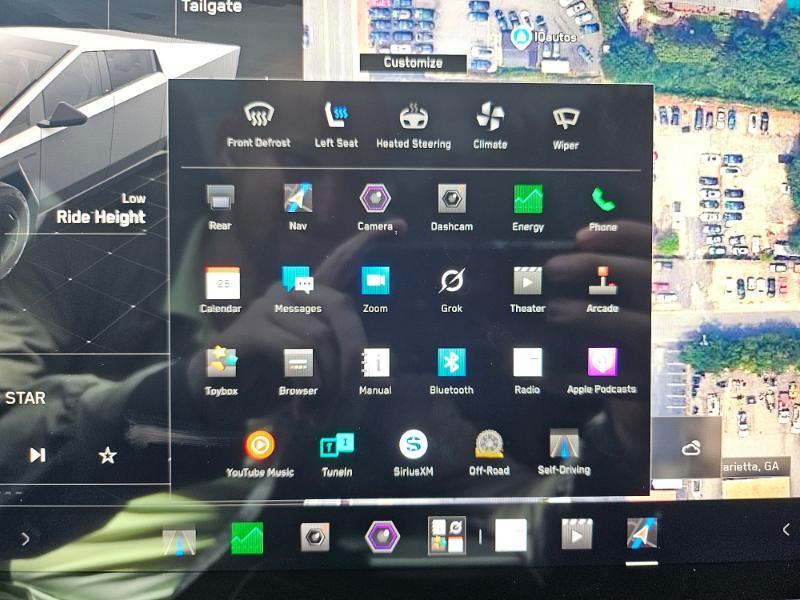Open Grok assistant
The image size is (800, 600).
(x=452, y=289)
